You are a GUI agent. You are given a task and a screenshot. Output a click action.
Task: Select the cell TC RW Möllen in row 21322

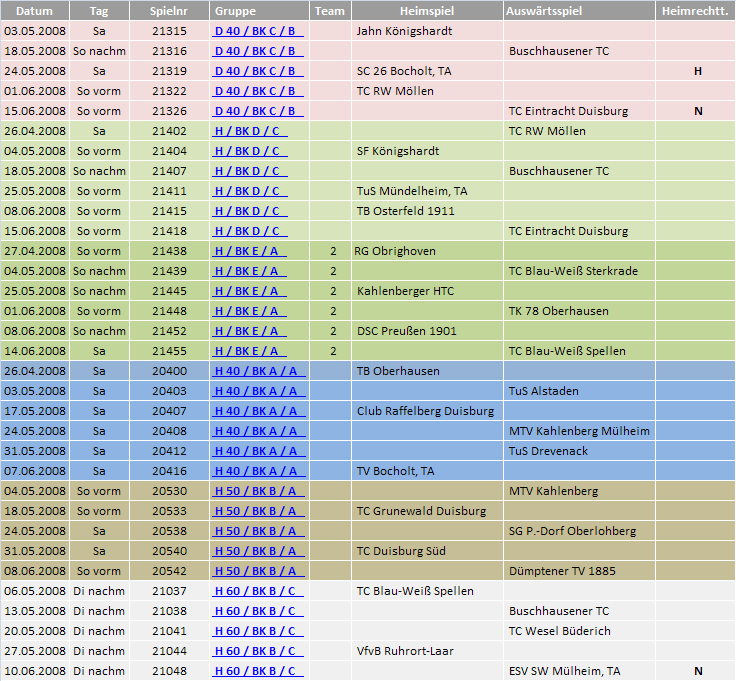pos(427,91)
